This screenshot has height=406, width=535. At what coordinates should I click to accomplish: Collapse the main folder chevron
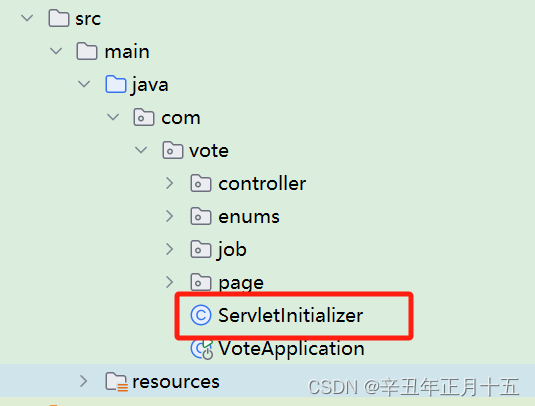tap(56, 51)
